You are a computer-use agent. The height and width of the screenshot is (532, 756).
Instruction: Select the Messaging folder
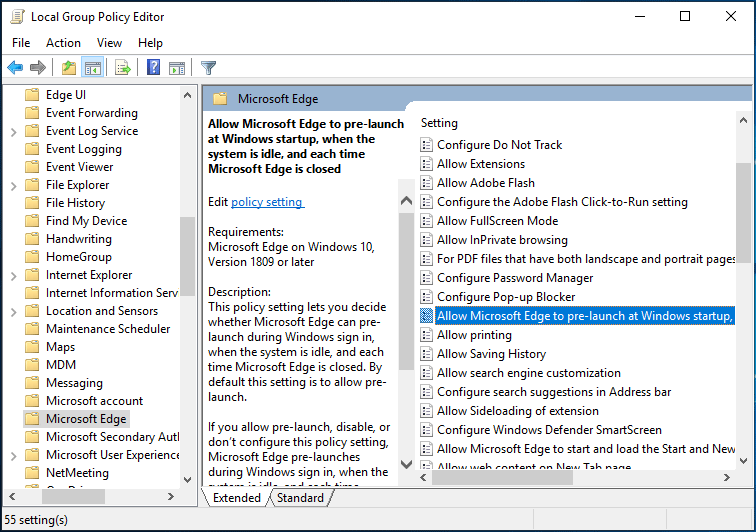[x=74, y=383]
